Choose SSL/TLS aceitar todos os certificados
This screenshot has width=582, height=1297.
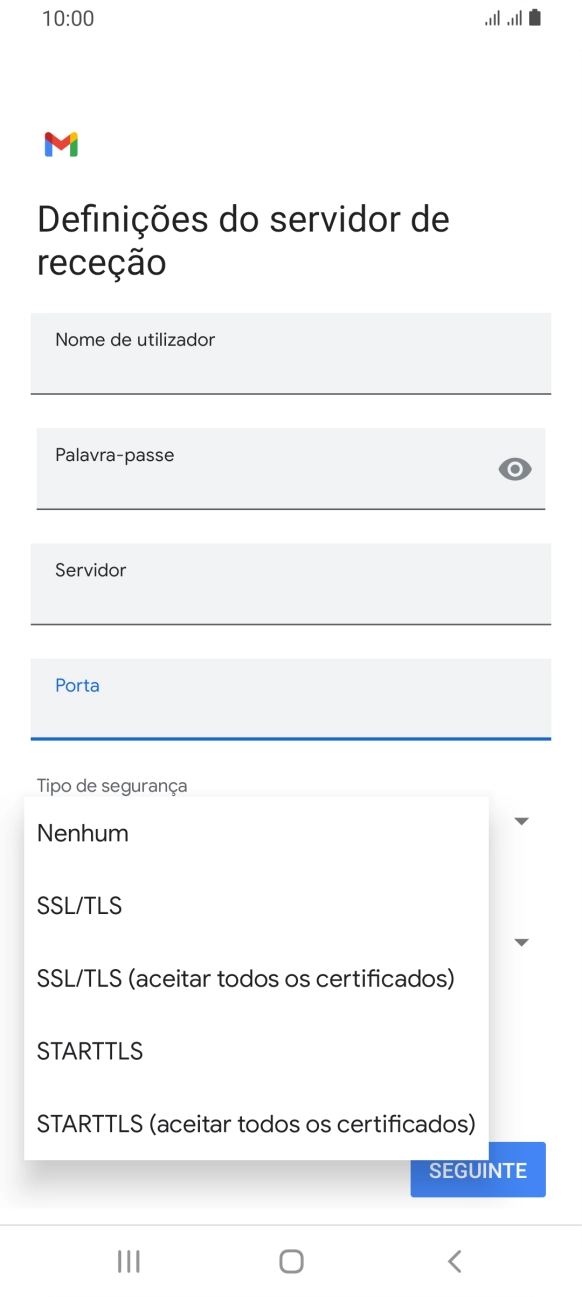245,977
